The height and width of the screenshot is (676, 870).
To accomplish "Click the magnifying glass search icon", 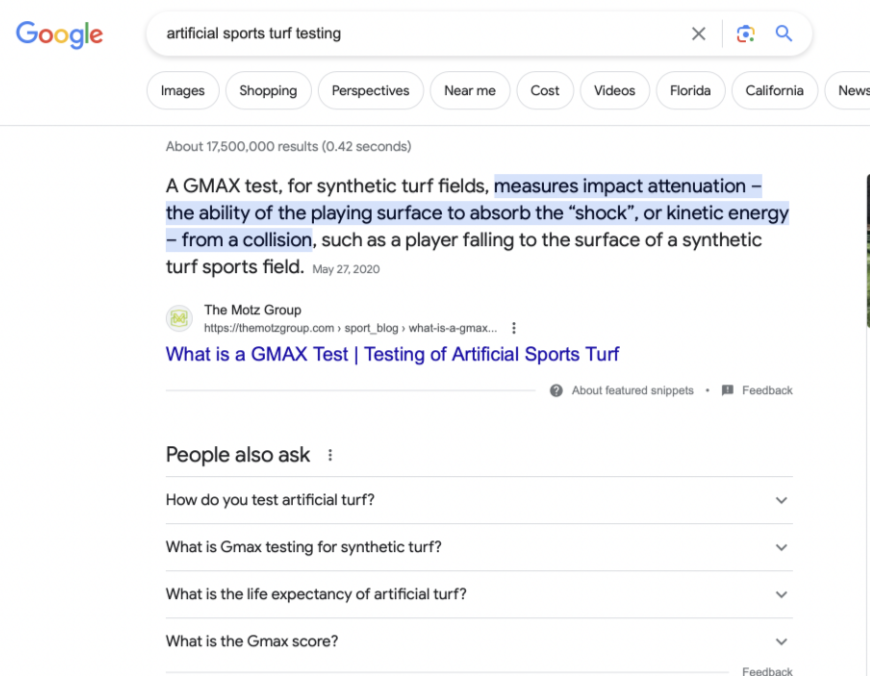I will pos(783,34).
